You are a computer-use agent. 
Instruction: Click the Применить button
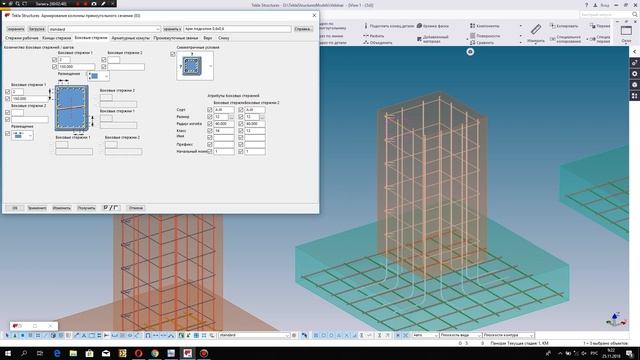point(37,208)
